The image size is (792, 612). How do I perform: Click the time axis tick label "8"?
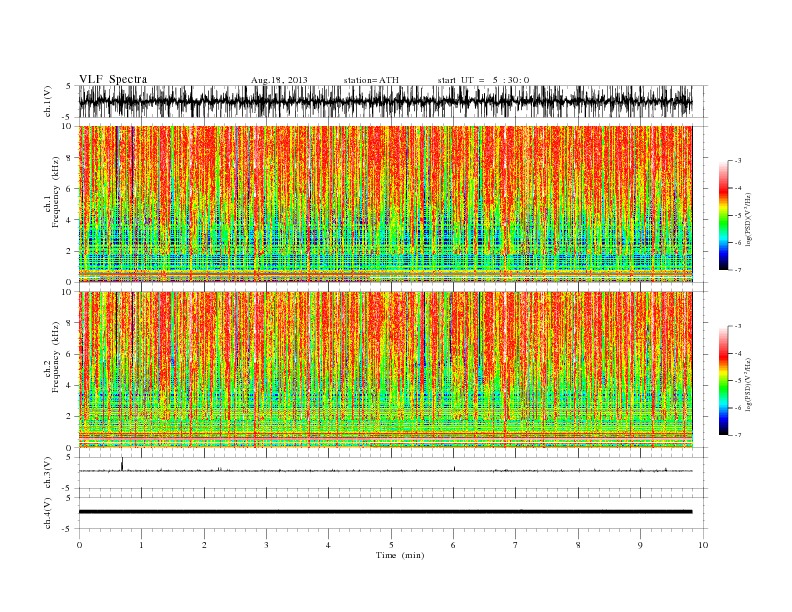click(578, 545)
